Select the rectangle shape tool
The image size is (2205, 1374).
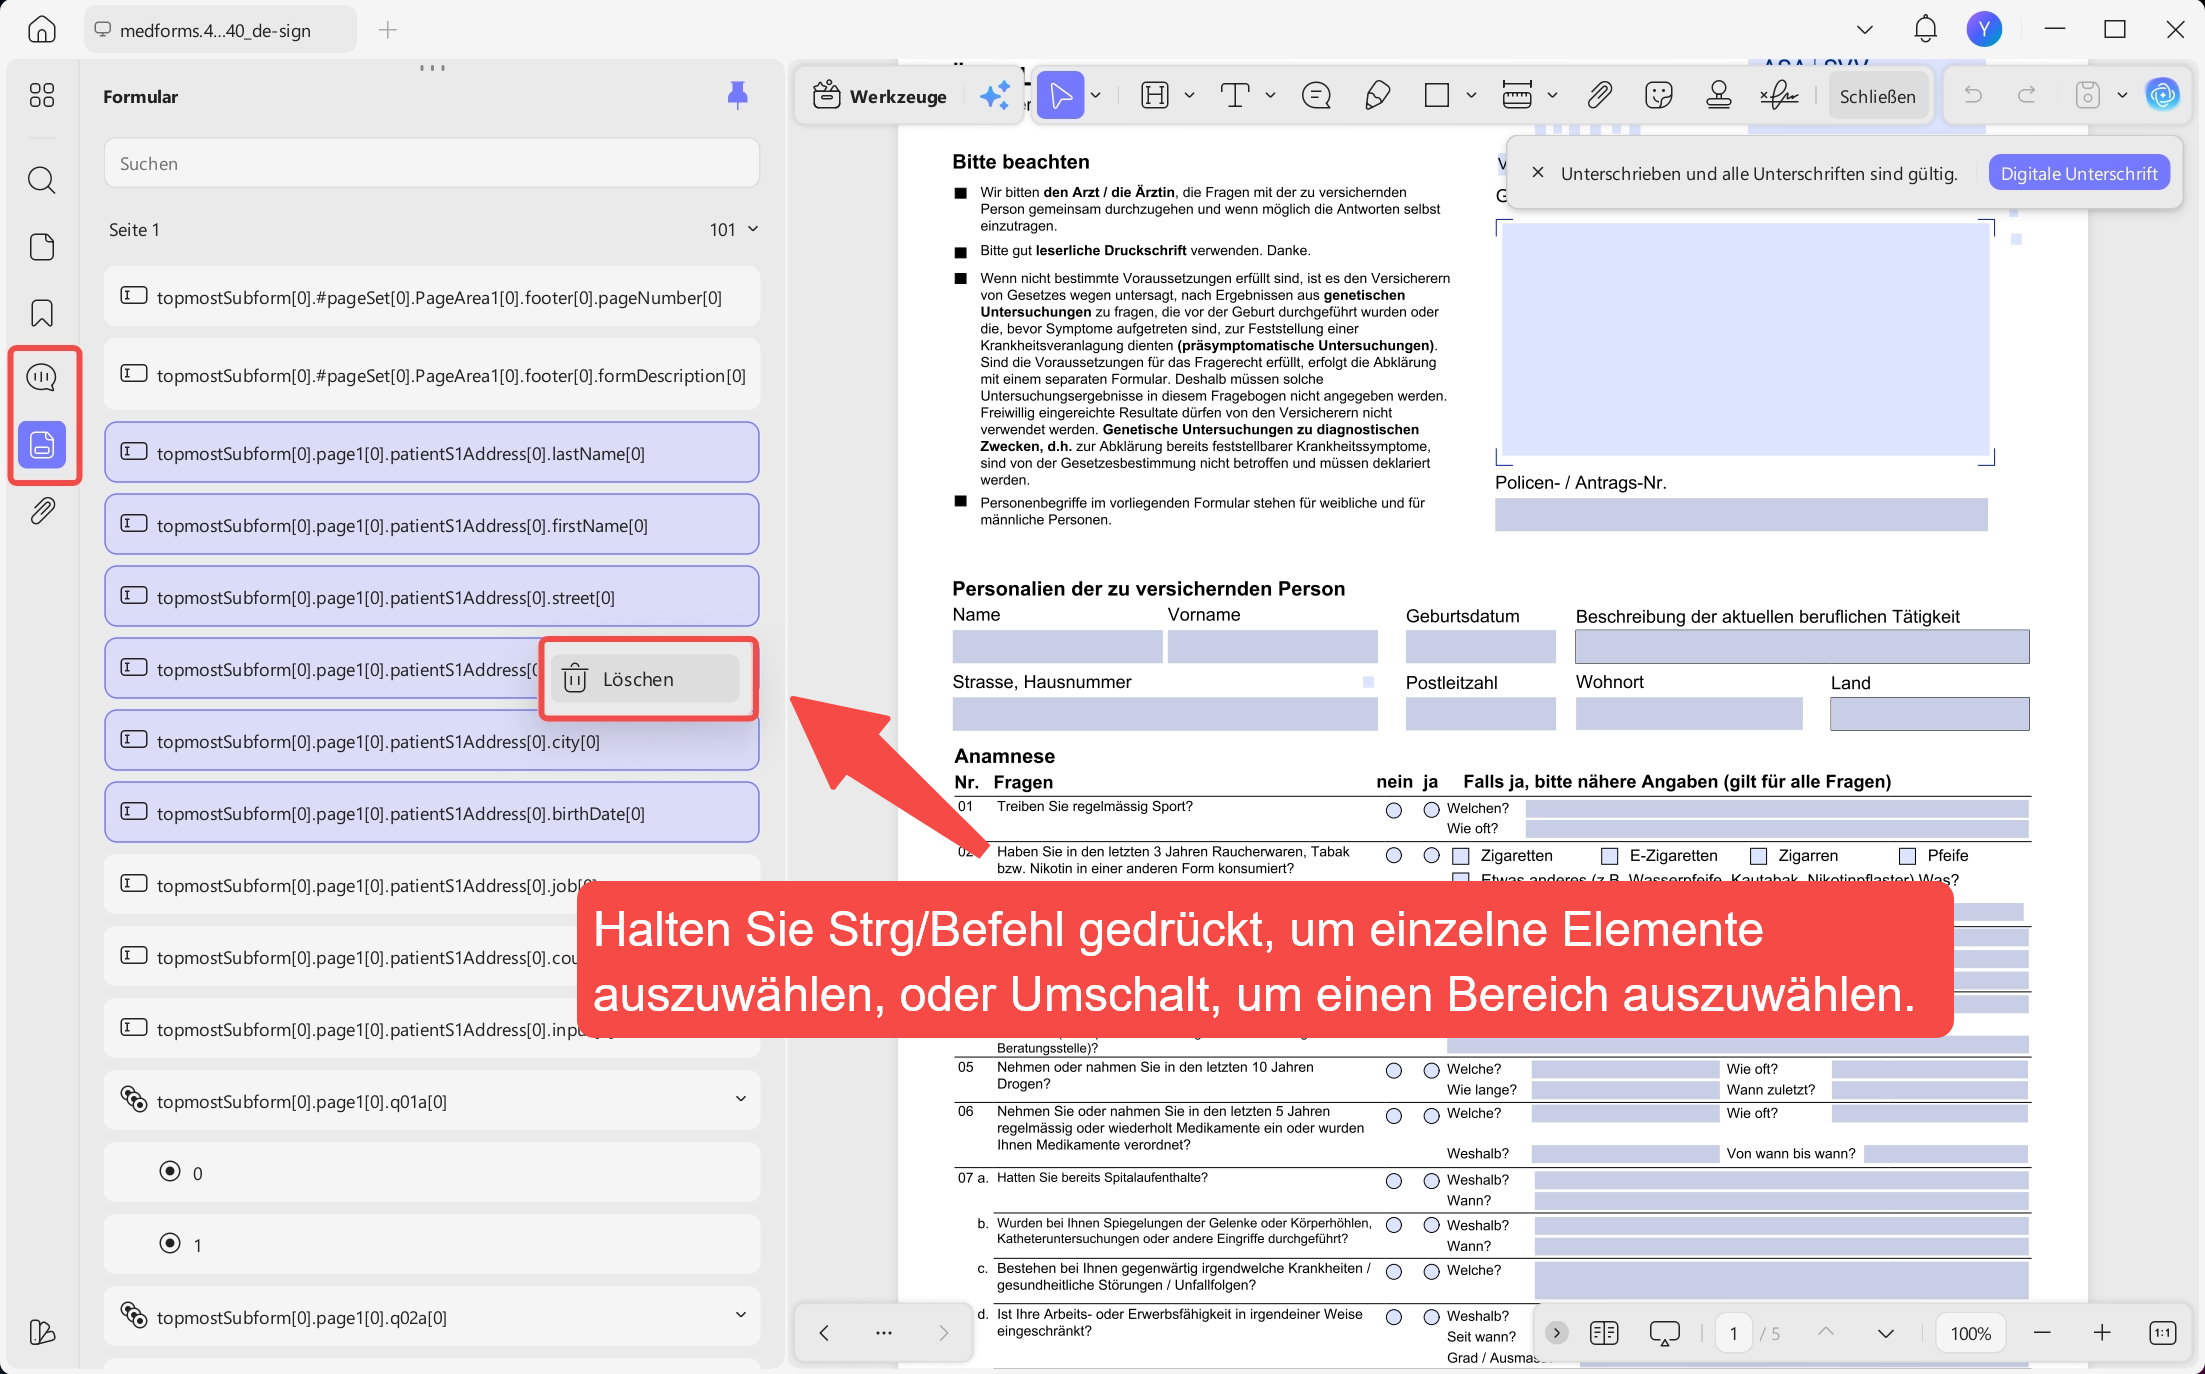click(x=1437, y=96)
